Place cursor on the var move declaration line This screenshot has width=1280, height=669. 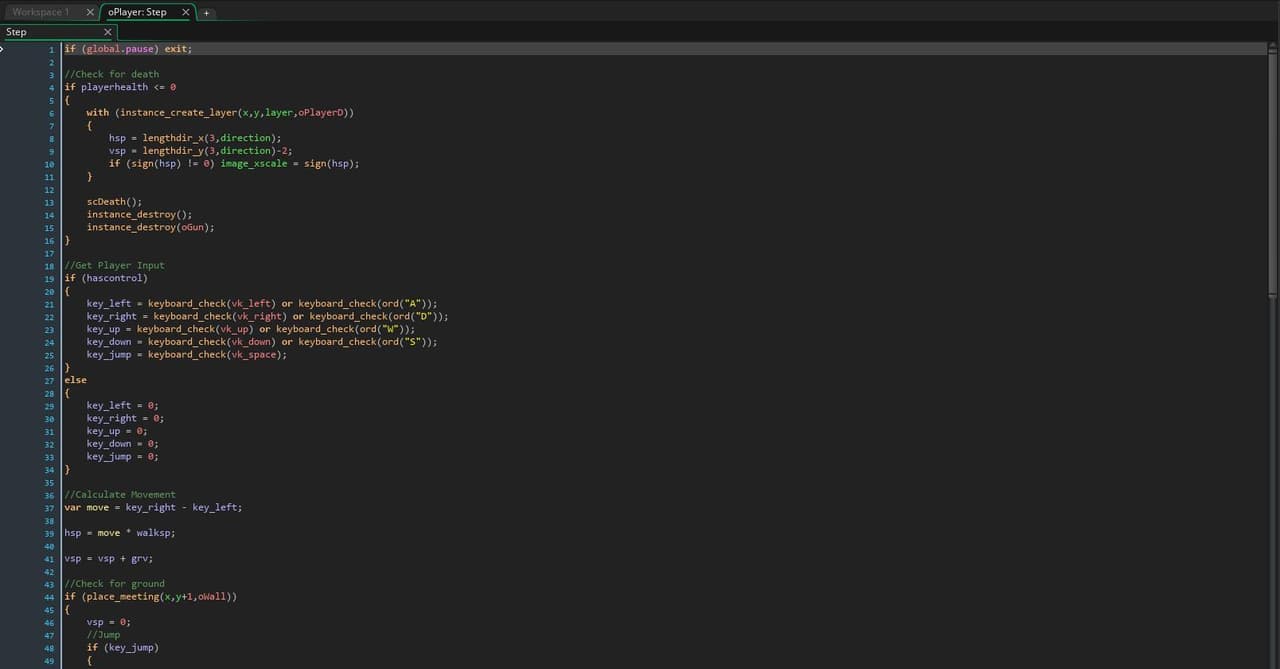tap(153, 507)
